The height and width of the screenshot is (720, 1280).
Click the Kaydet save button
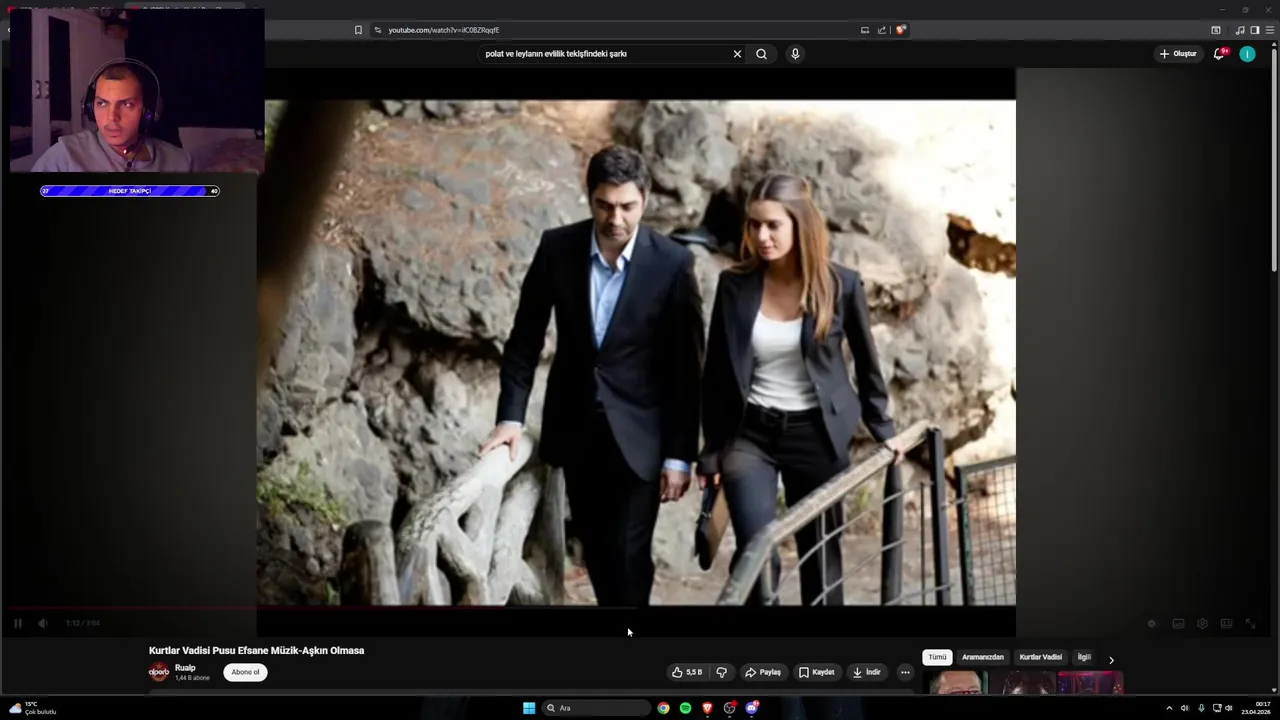(816, 672)
